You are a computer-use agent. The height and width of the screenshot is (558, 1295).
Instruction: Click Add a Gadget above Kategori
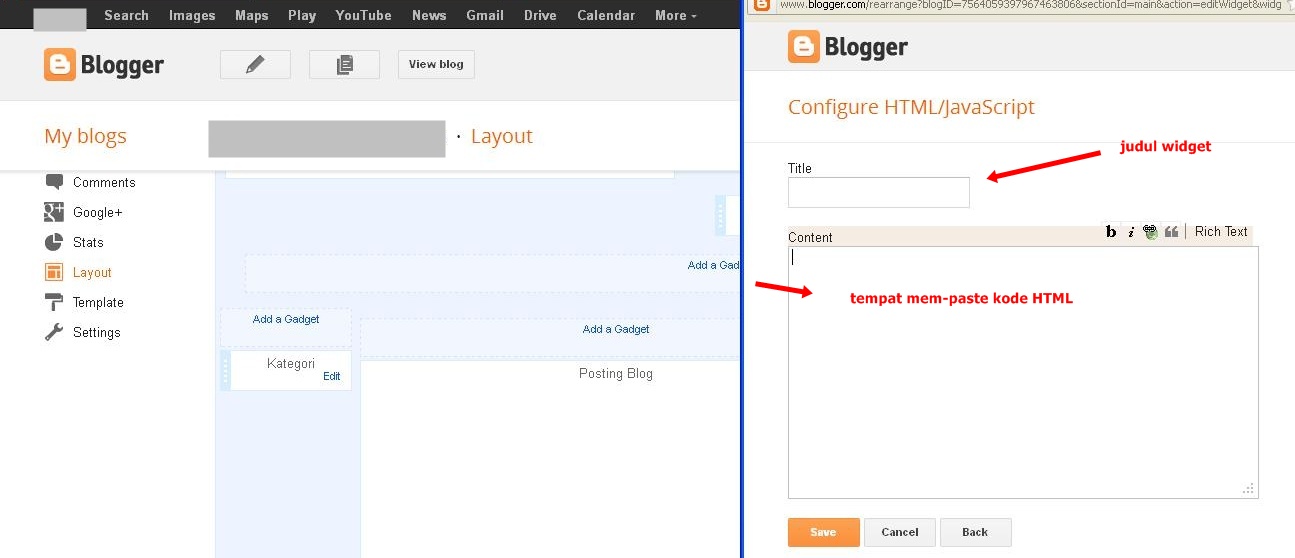click(286, 319)
